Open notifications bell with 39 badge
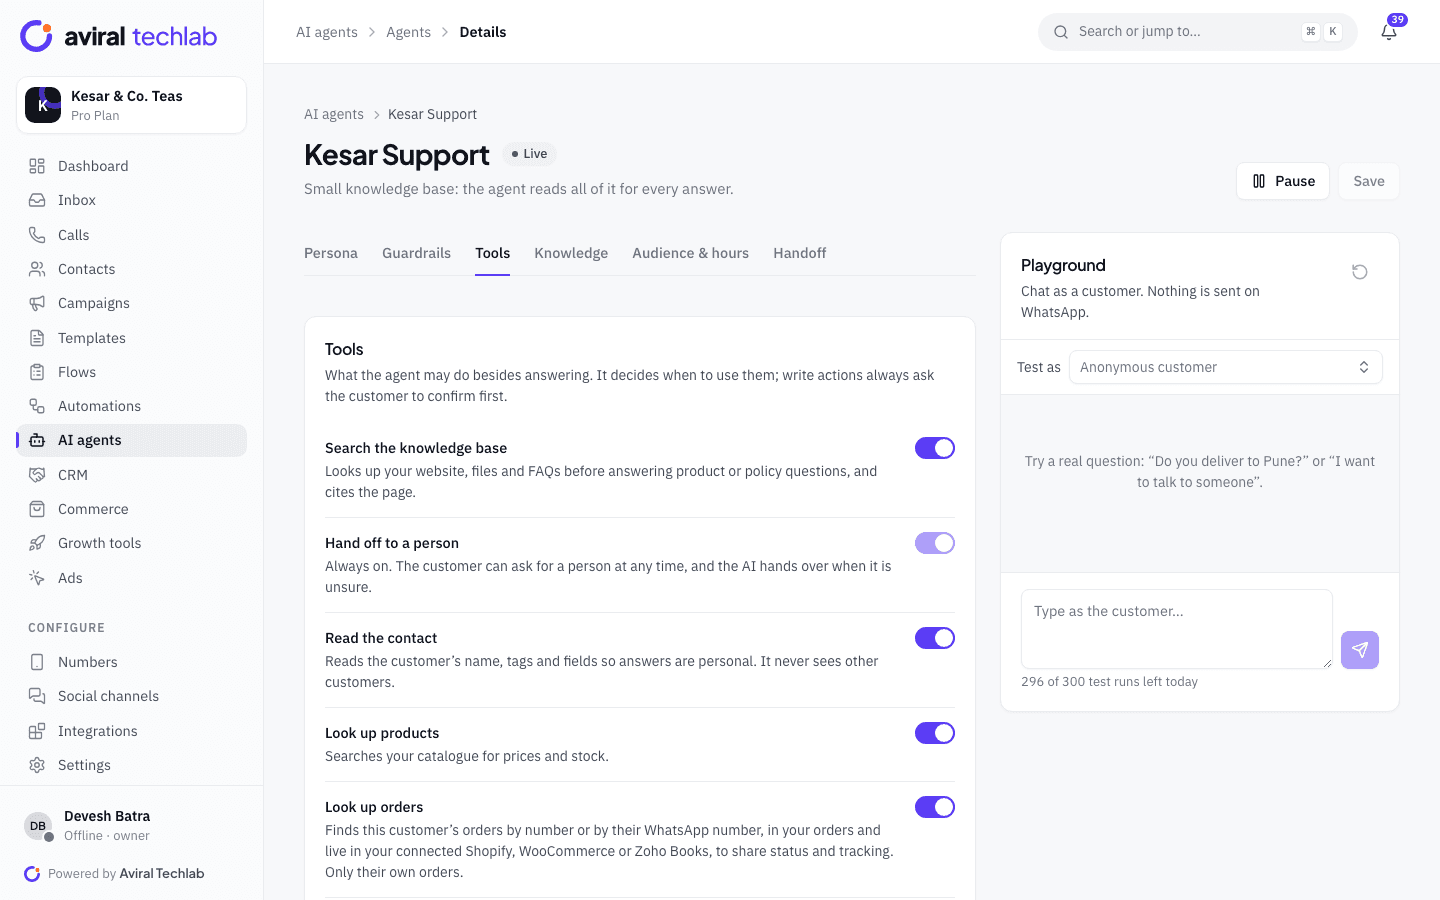The image size is (1440, 900). pos(1389,31)
